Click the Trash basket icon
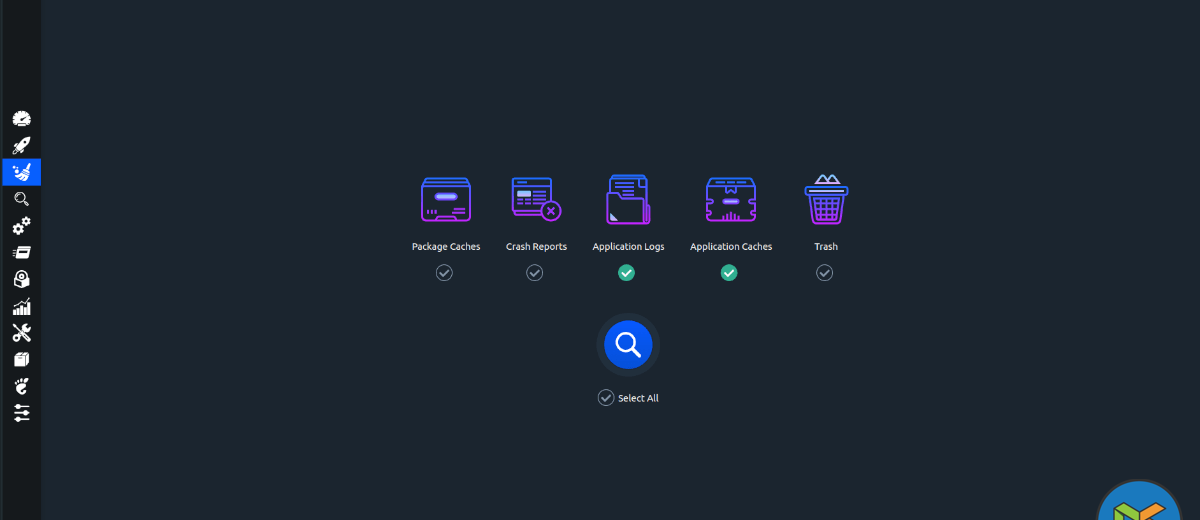This screenshot has width=1200, height=520. click(826, 199)
